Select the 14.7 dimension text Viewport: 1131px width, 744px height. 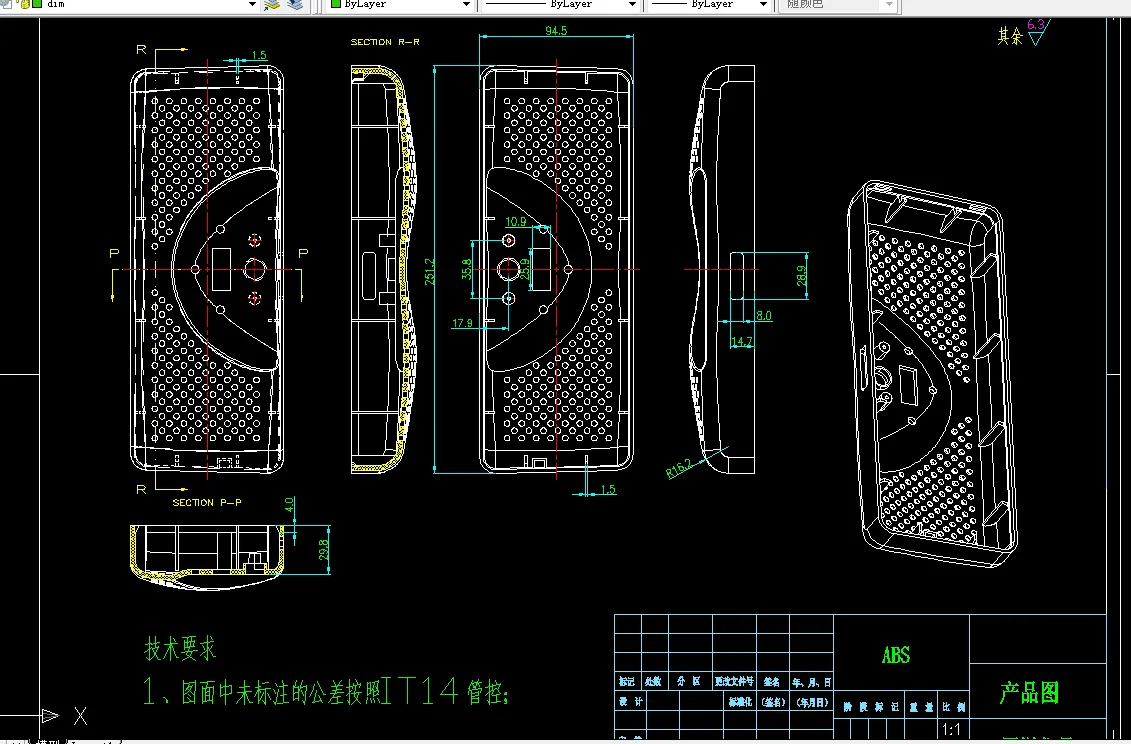coord(742,341)
